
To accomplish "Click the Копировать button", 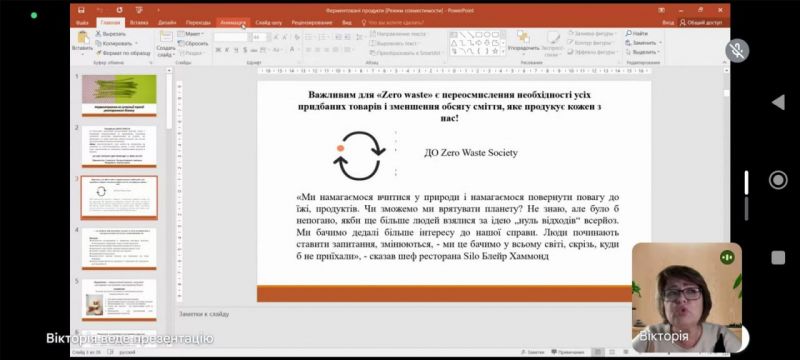I will 114,43.
